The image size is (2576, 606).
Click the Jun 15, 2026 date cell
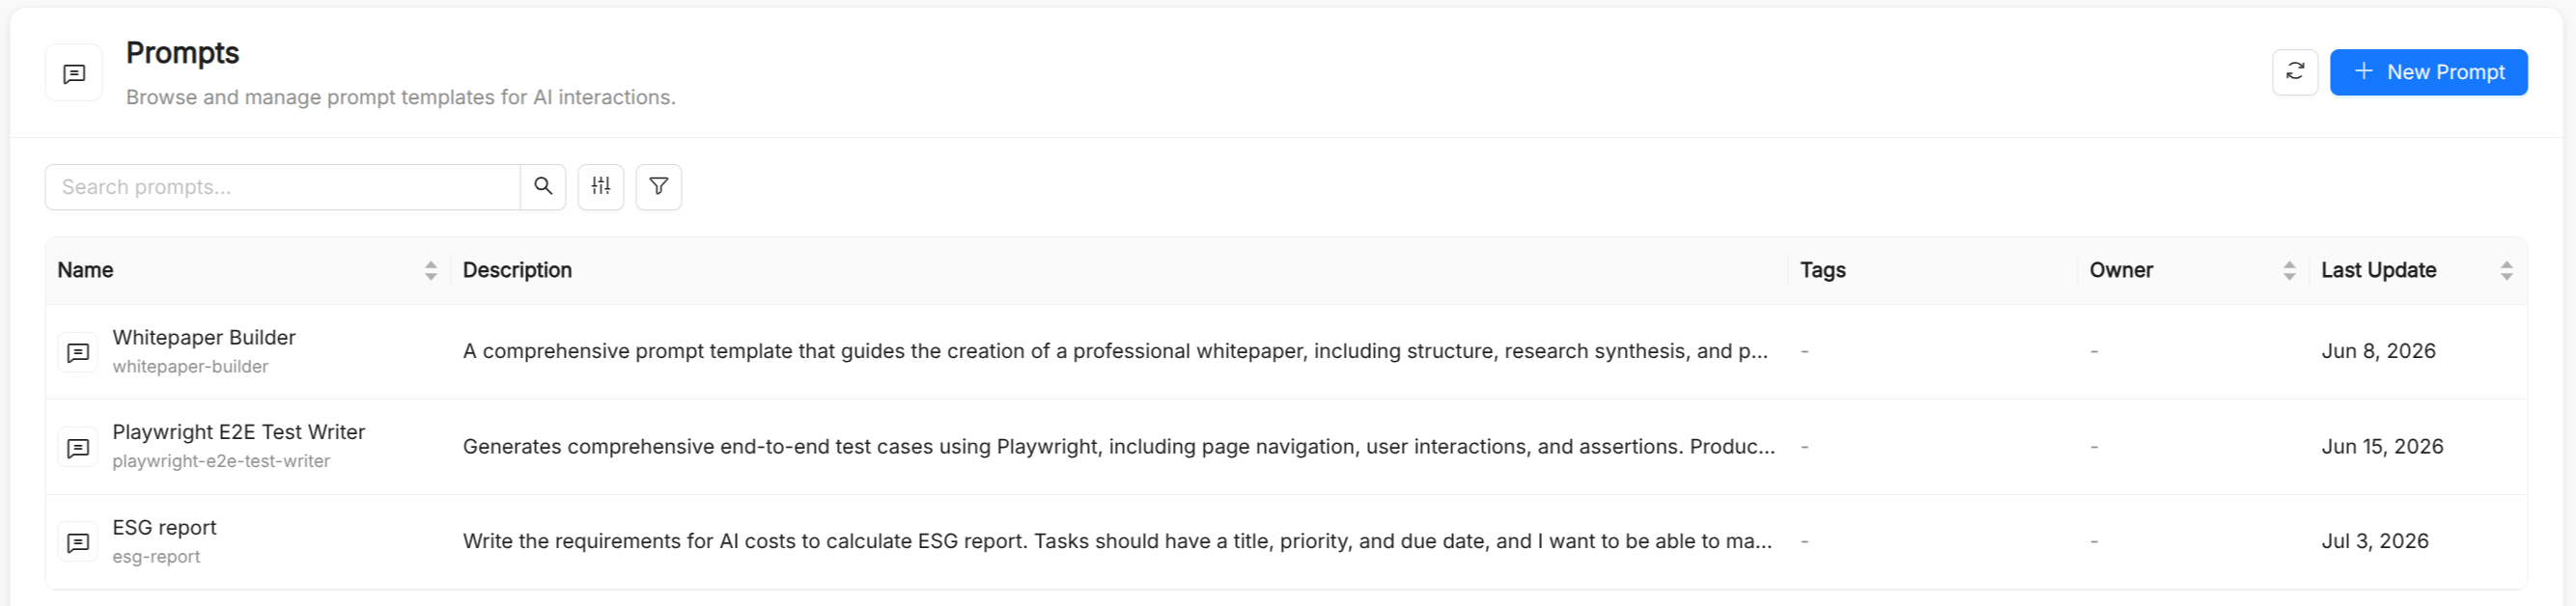click(x=2382, y=446)
